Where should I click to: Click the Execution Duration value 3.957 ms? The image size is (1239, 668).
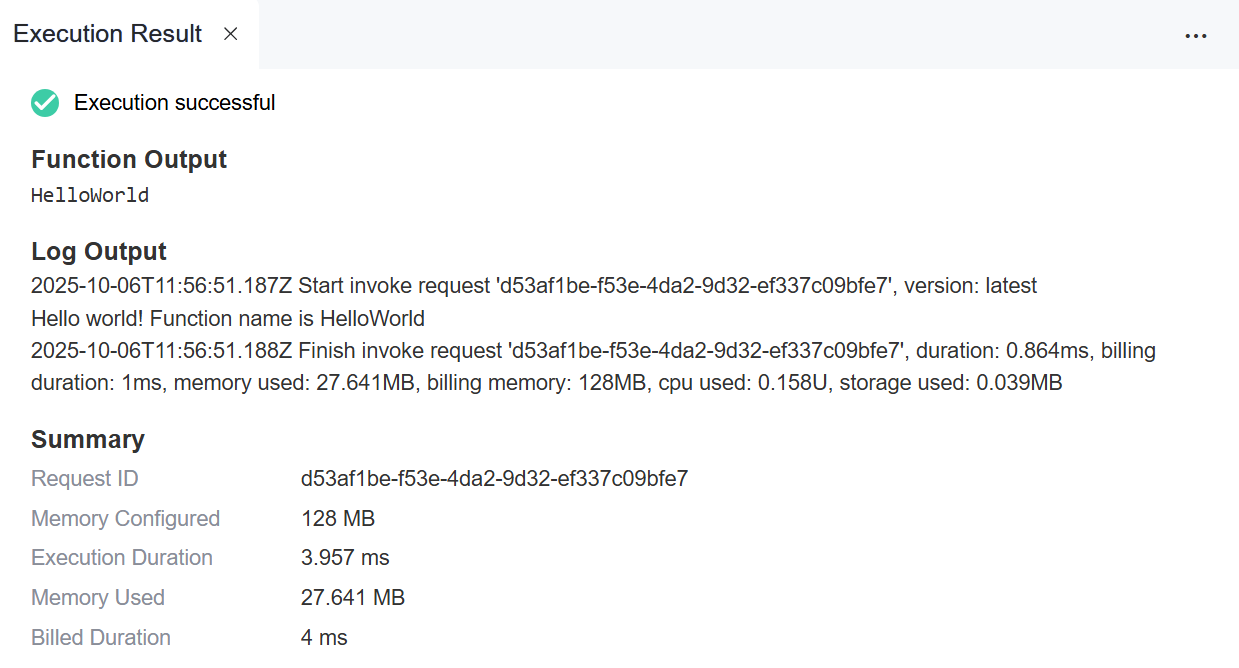(x=345, y=558)
